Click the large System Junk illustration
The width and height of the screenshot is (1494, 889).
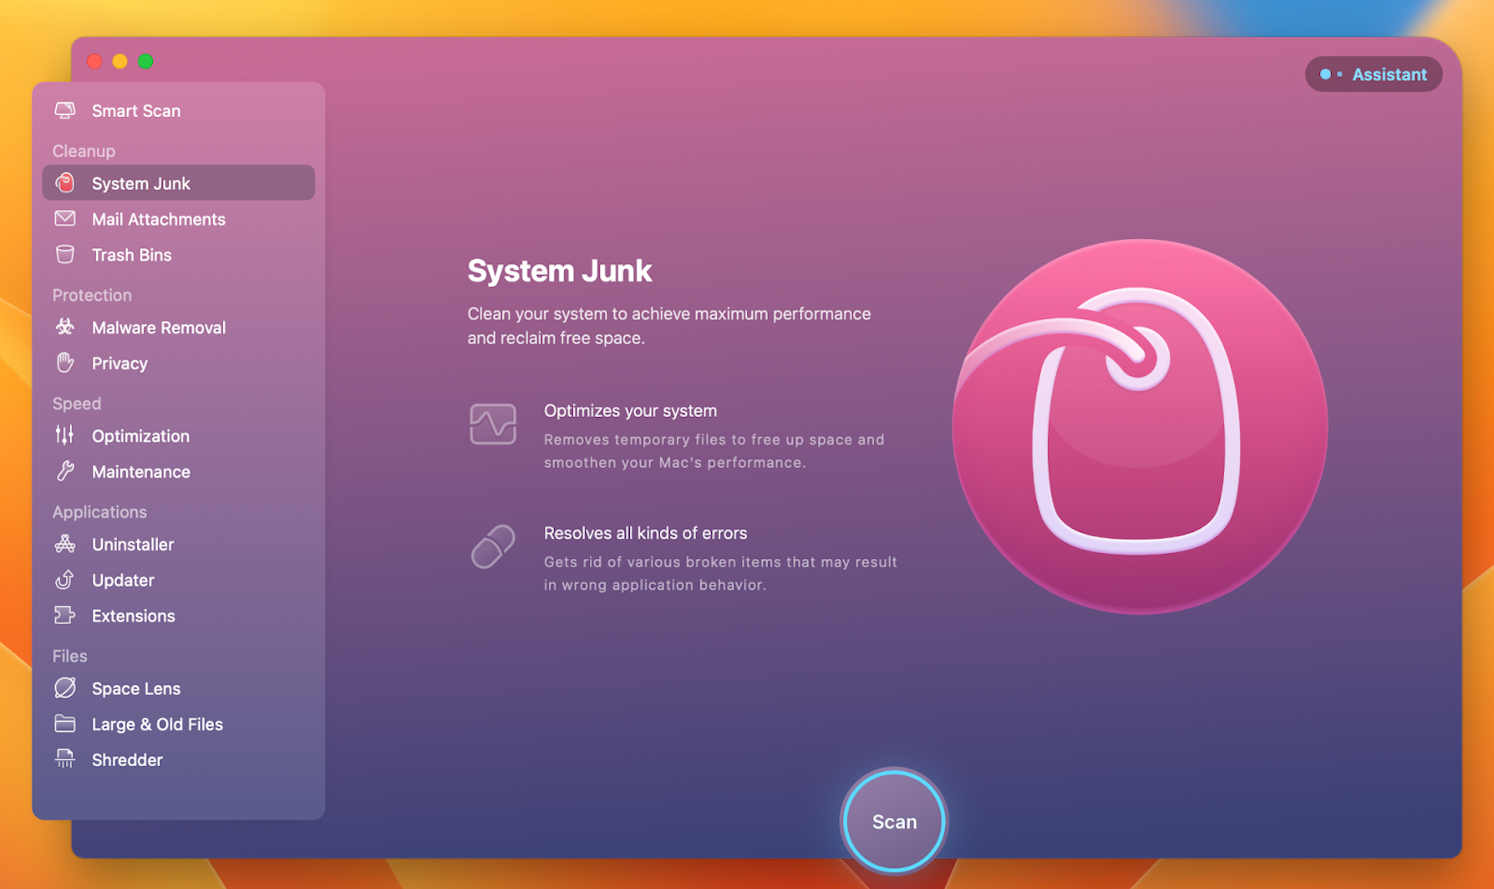coord(1139,426)
